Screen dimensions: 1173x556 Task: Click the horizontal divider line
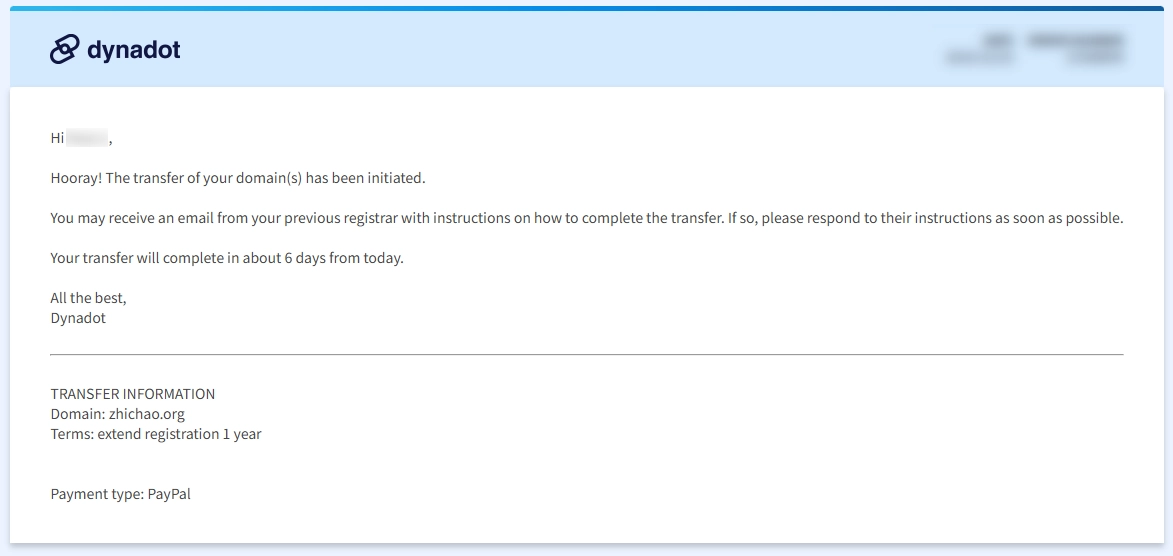click(586, 354)
